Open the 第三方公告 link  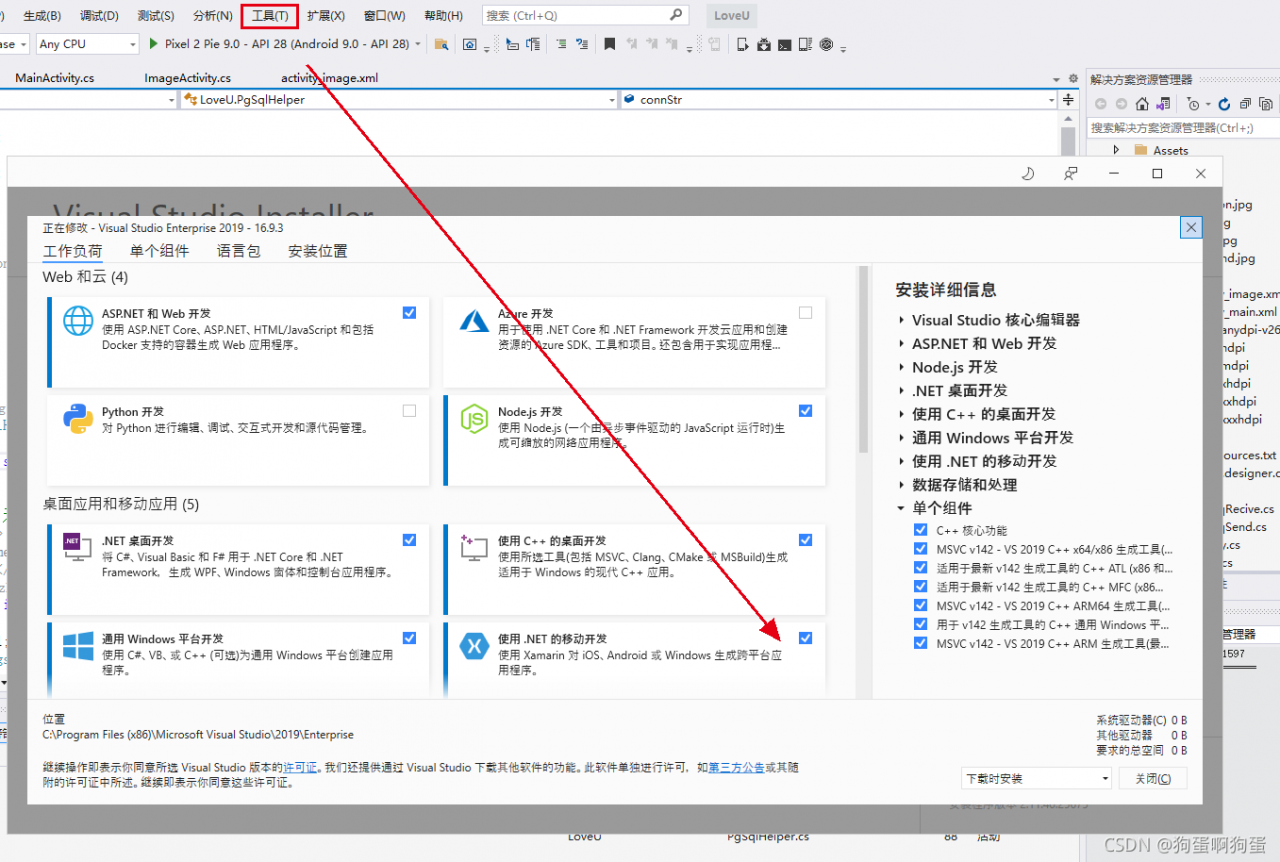coord(736,767)
